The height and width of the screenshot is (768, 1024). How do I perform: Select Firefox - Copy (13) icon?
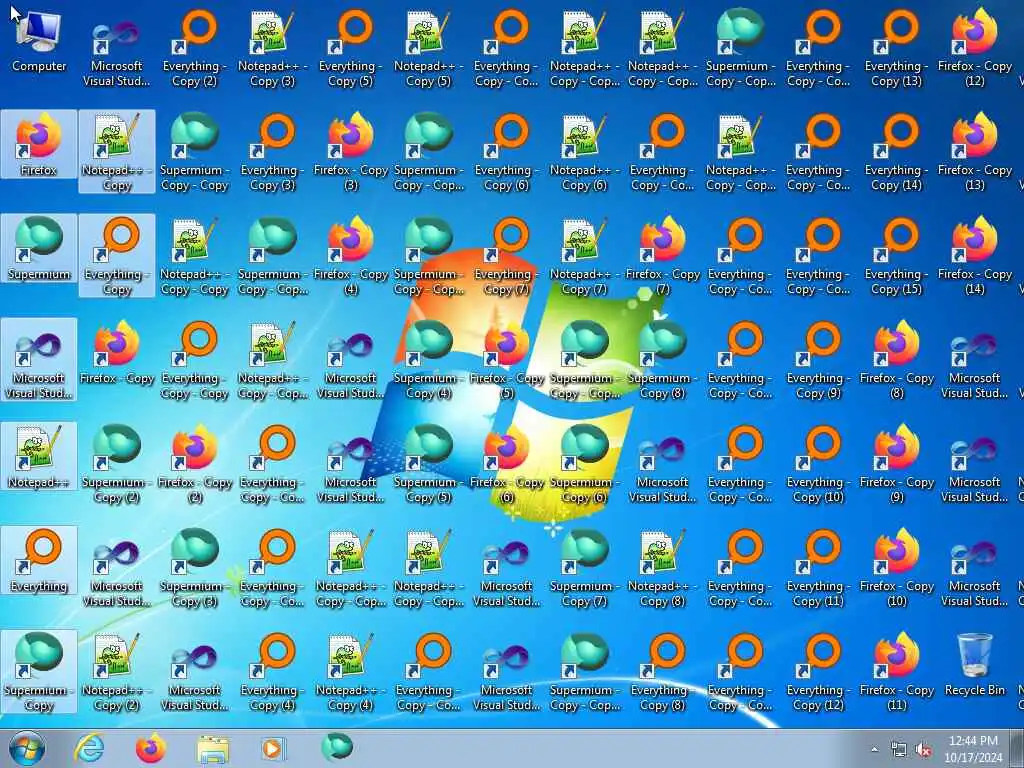pyautogui.click(x=974, y=152)
